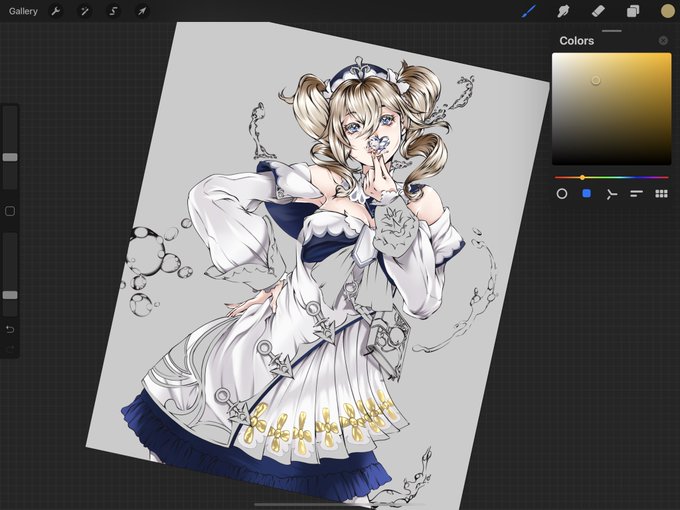Click the Colors panel drag handle
Image resolution: width=680 pixels, height=510 pixels.
pos(611,31)
